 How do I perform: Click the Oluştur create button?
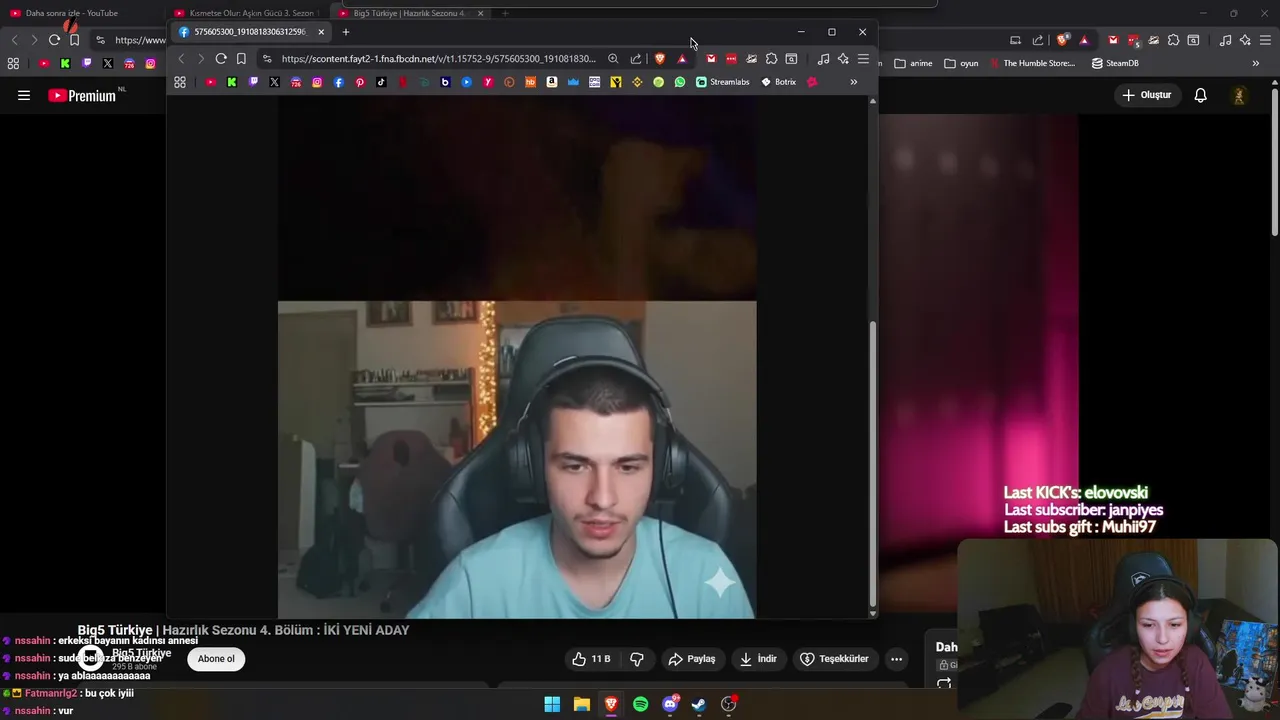point(1146,95)
